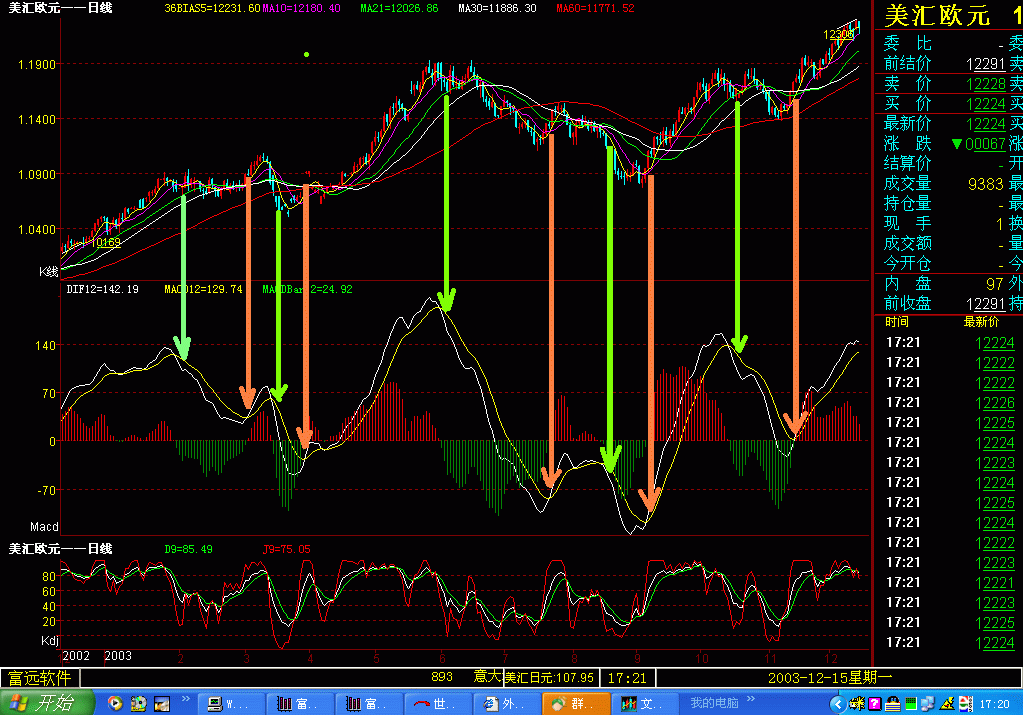Click the second quick launch icon
Image resolution: width=1023 pixels, height=715 pixels.
138,703
